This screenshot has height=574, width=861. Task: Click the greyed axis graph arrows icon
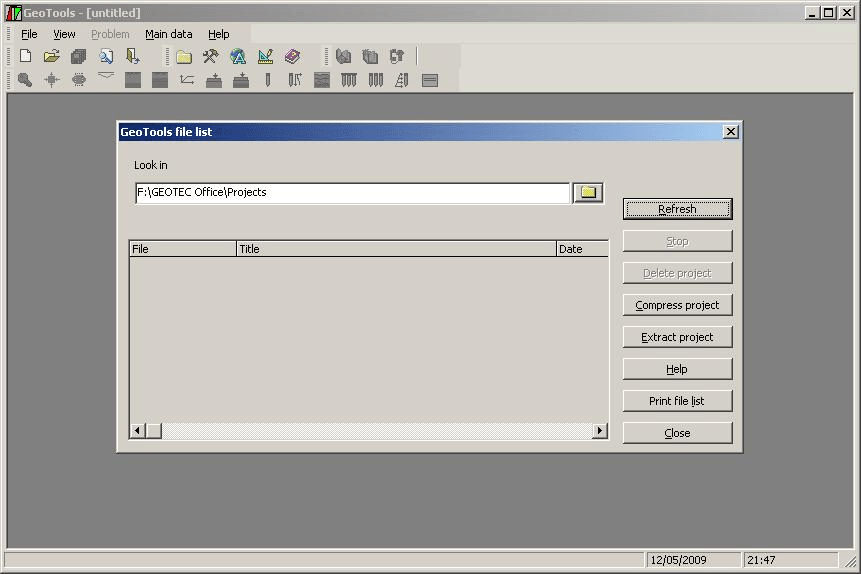click(187, 80)
